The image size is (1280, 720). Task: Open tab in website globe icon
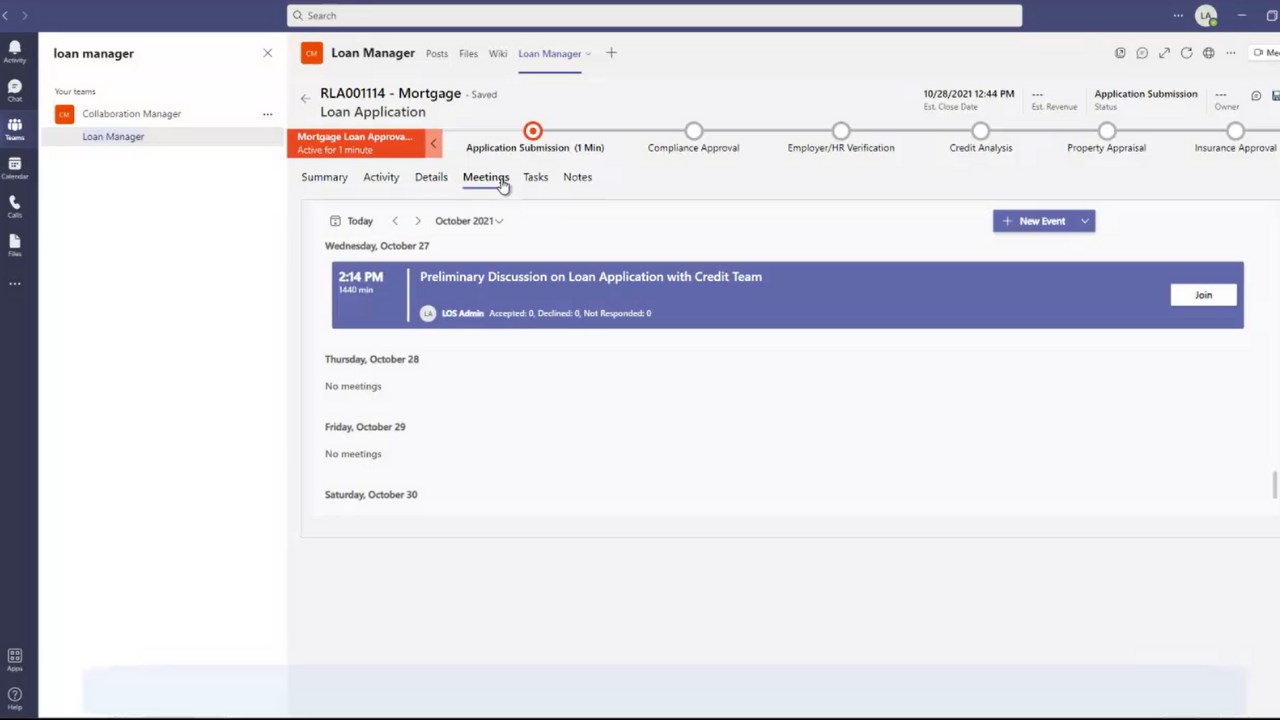[x=1208, y=53]
